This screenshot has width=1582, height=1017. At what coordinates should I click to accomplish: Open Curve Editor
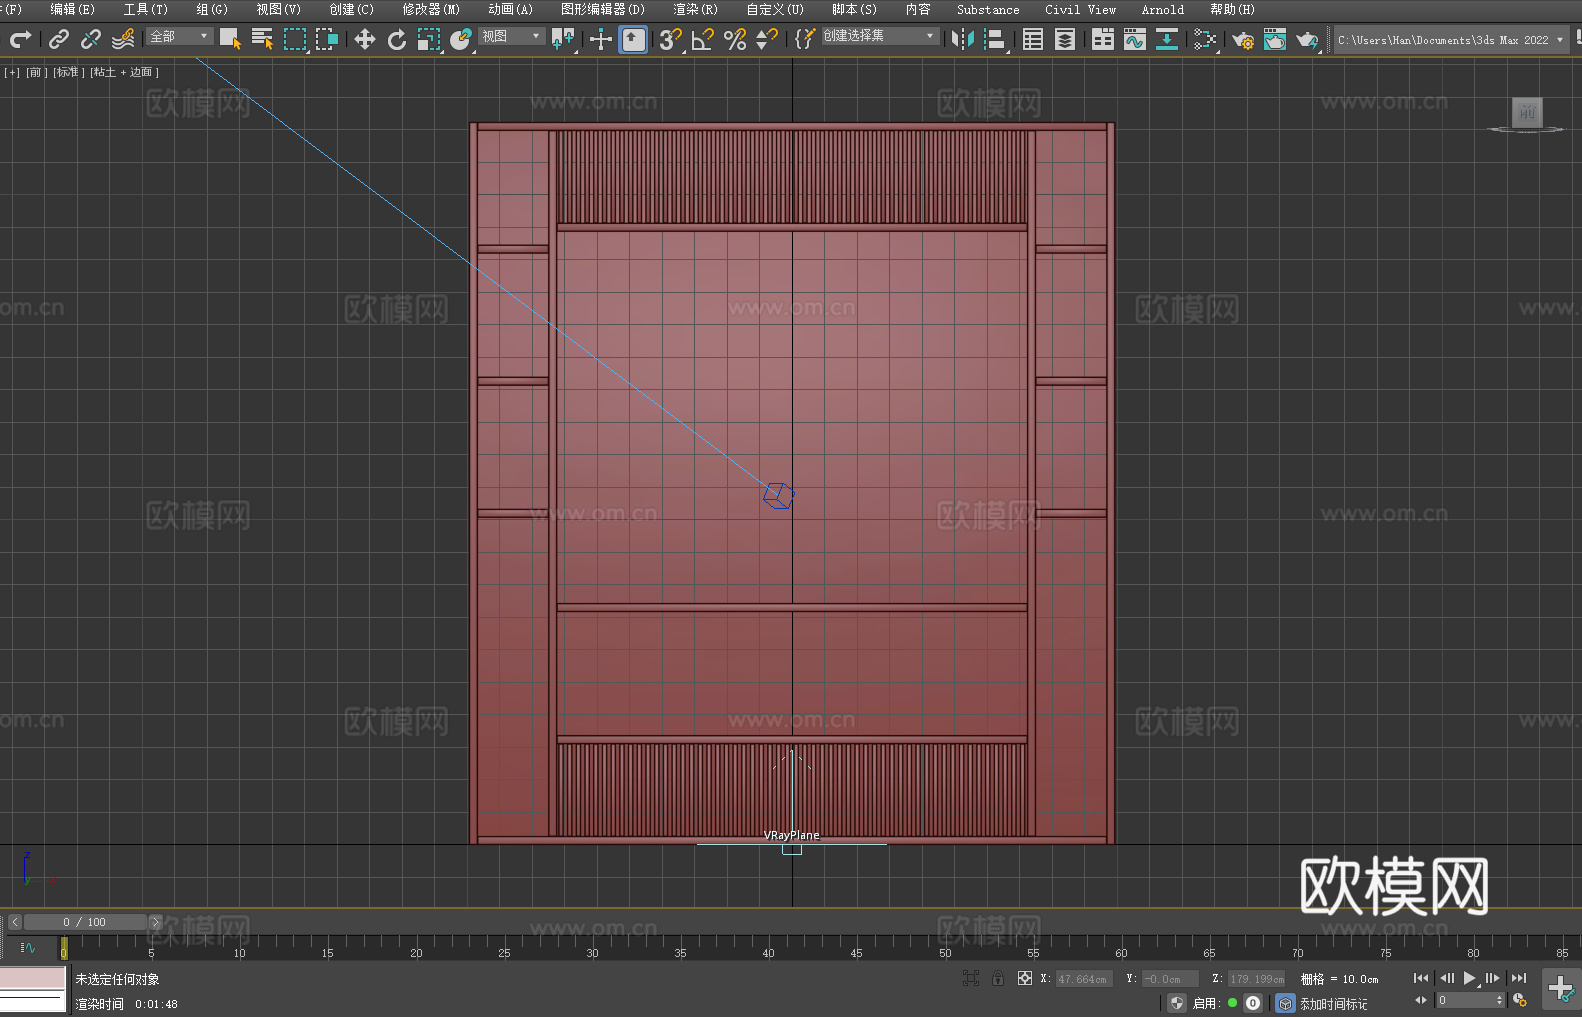tap(1135, 39)
